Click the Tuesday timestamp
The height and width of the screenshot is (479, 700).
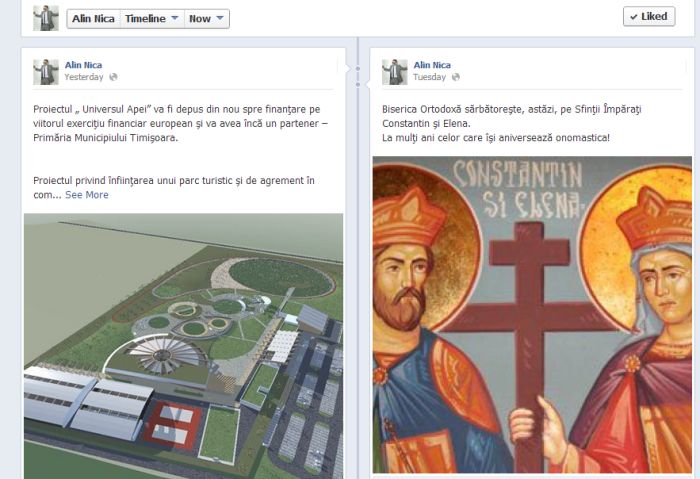[x=429, y=77]
